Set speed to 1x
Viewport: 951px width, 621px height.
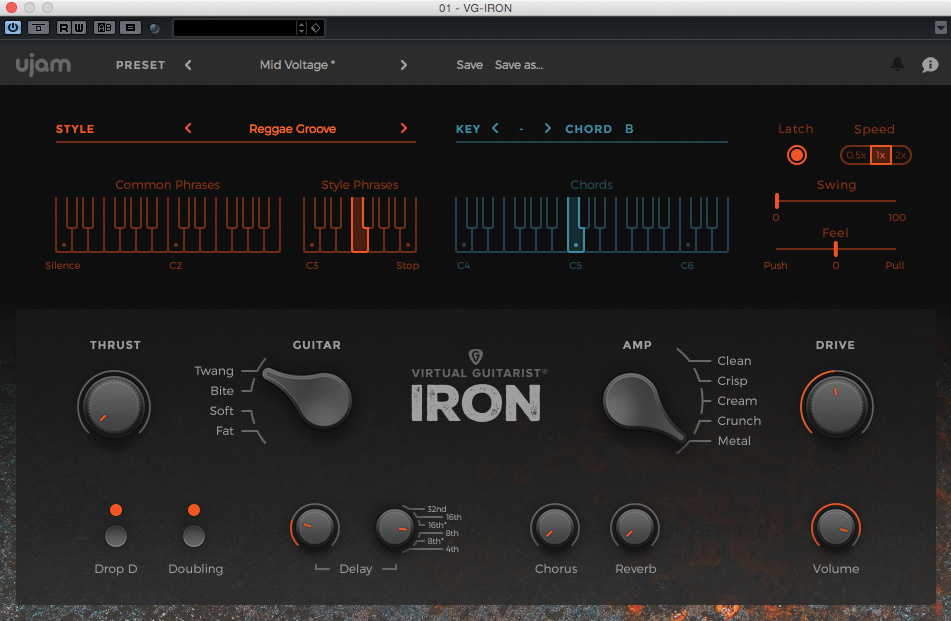point(880,155)
